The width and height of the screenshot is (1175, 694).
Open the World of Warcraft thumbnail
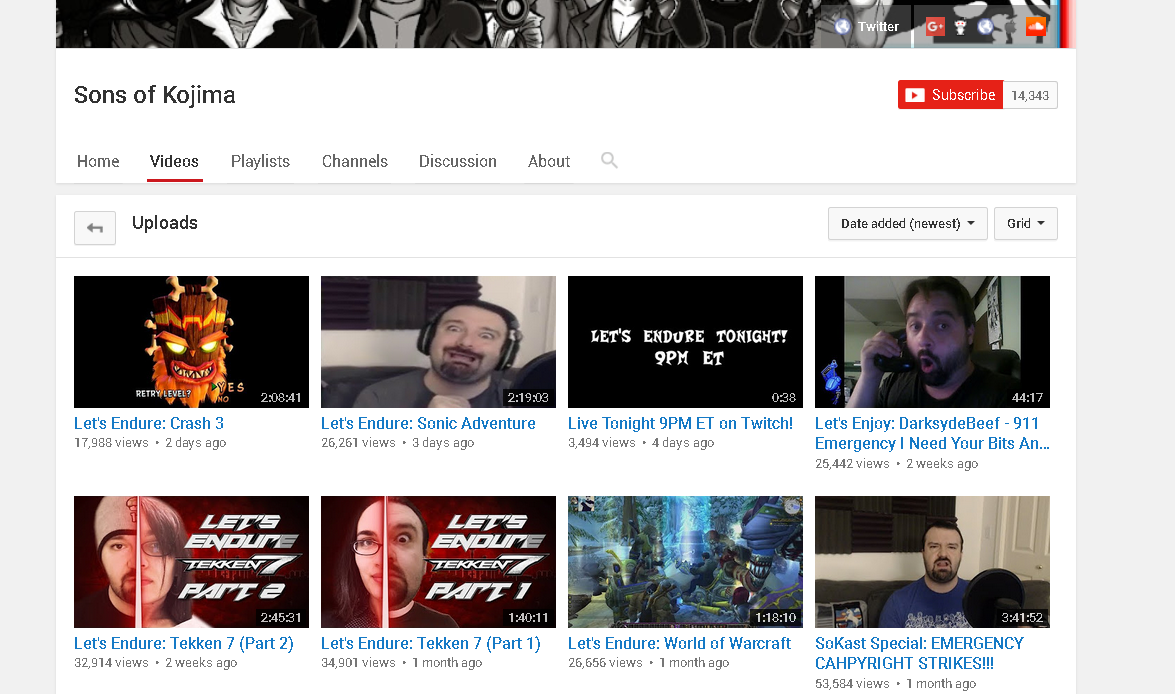(x=685, y=561)
